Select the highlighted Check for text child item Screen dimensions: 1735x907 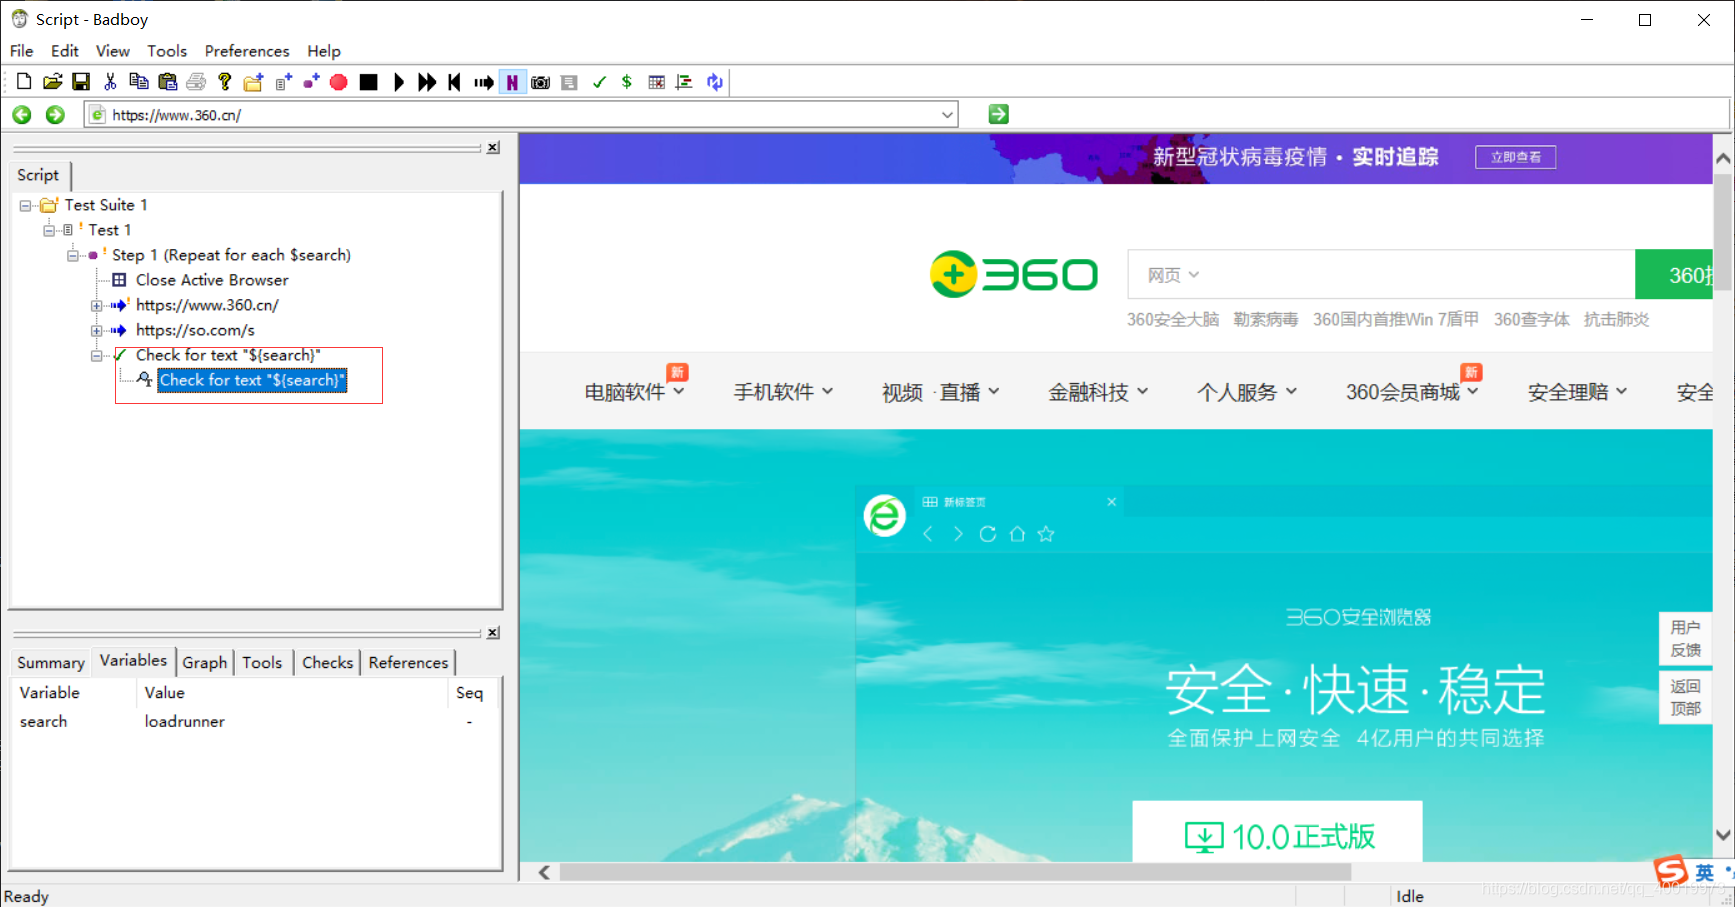[x=252, y=380]
